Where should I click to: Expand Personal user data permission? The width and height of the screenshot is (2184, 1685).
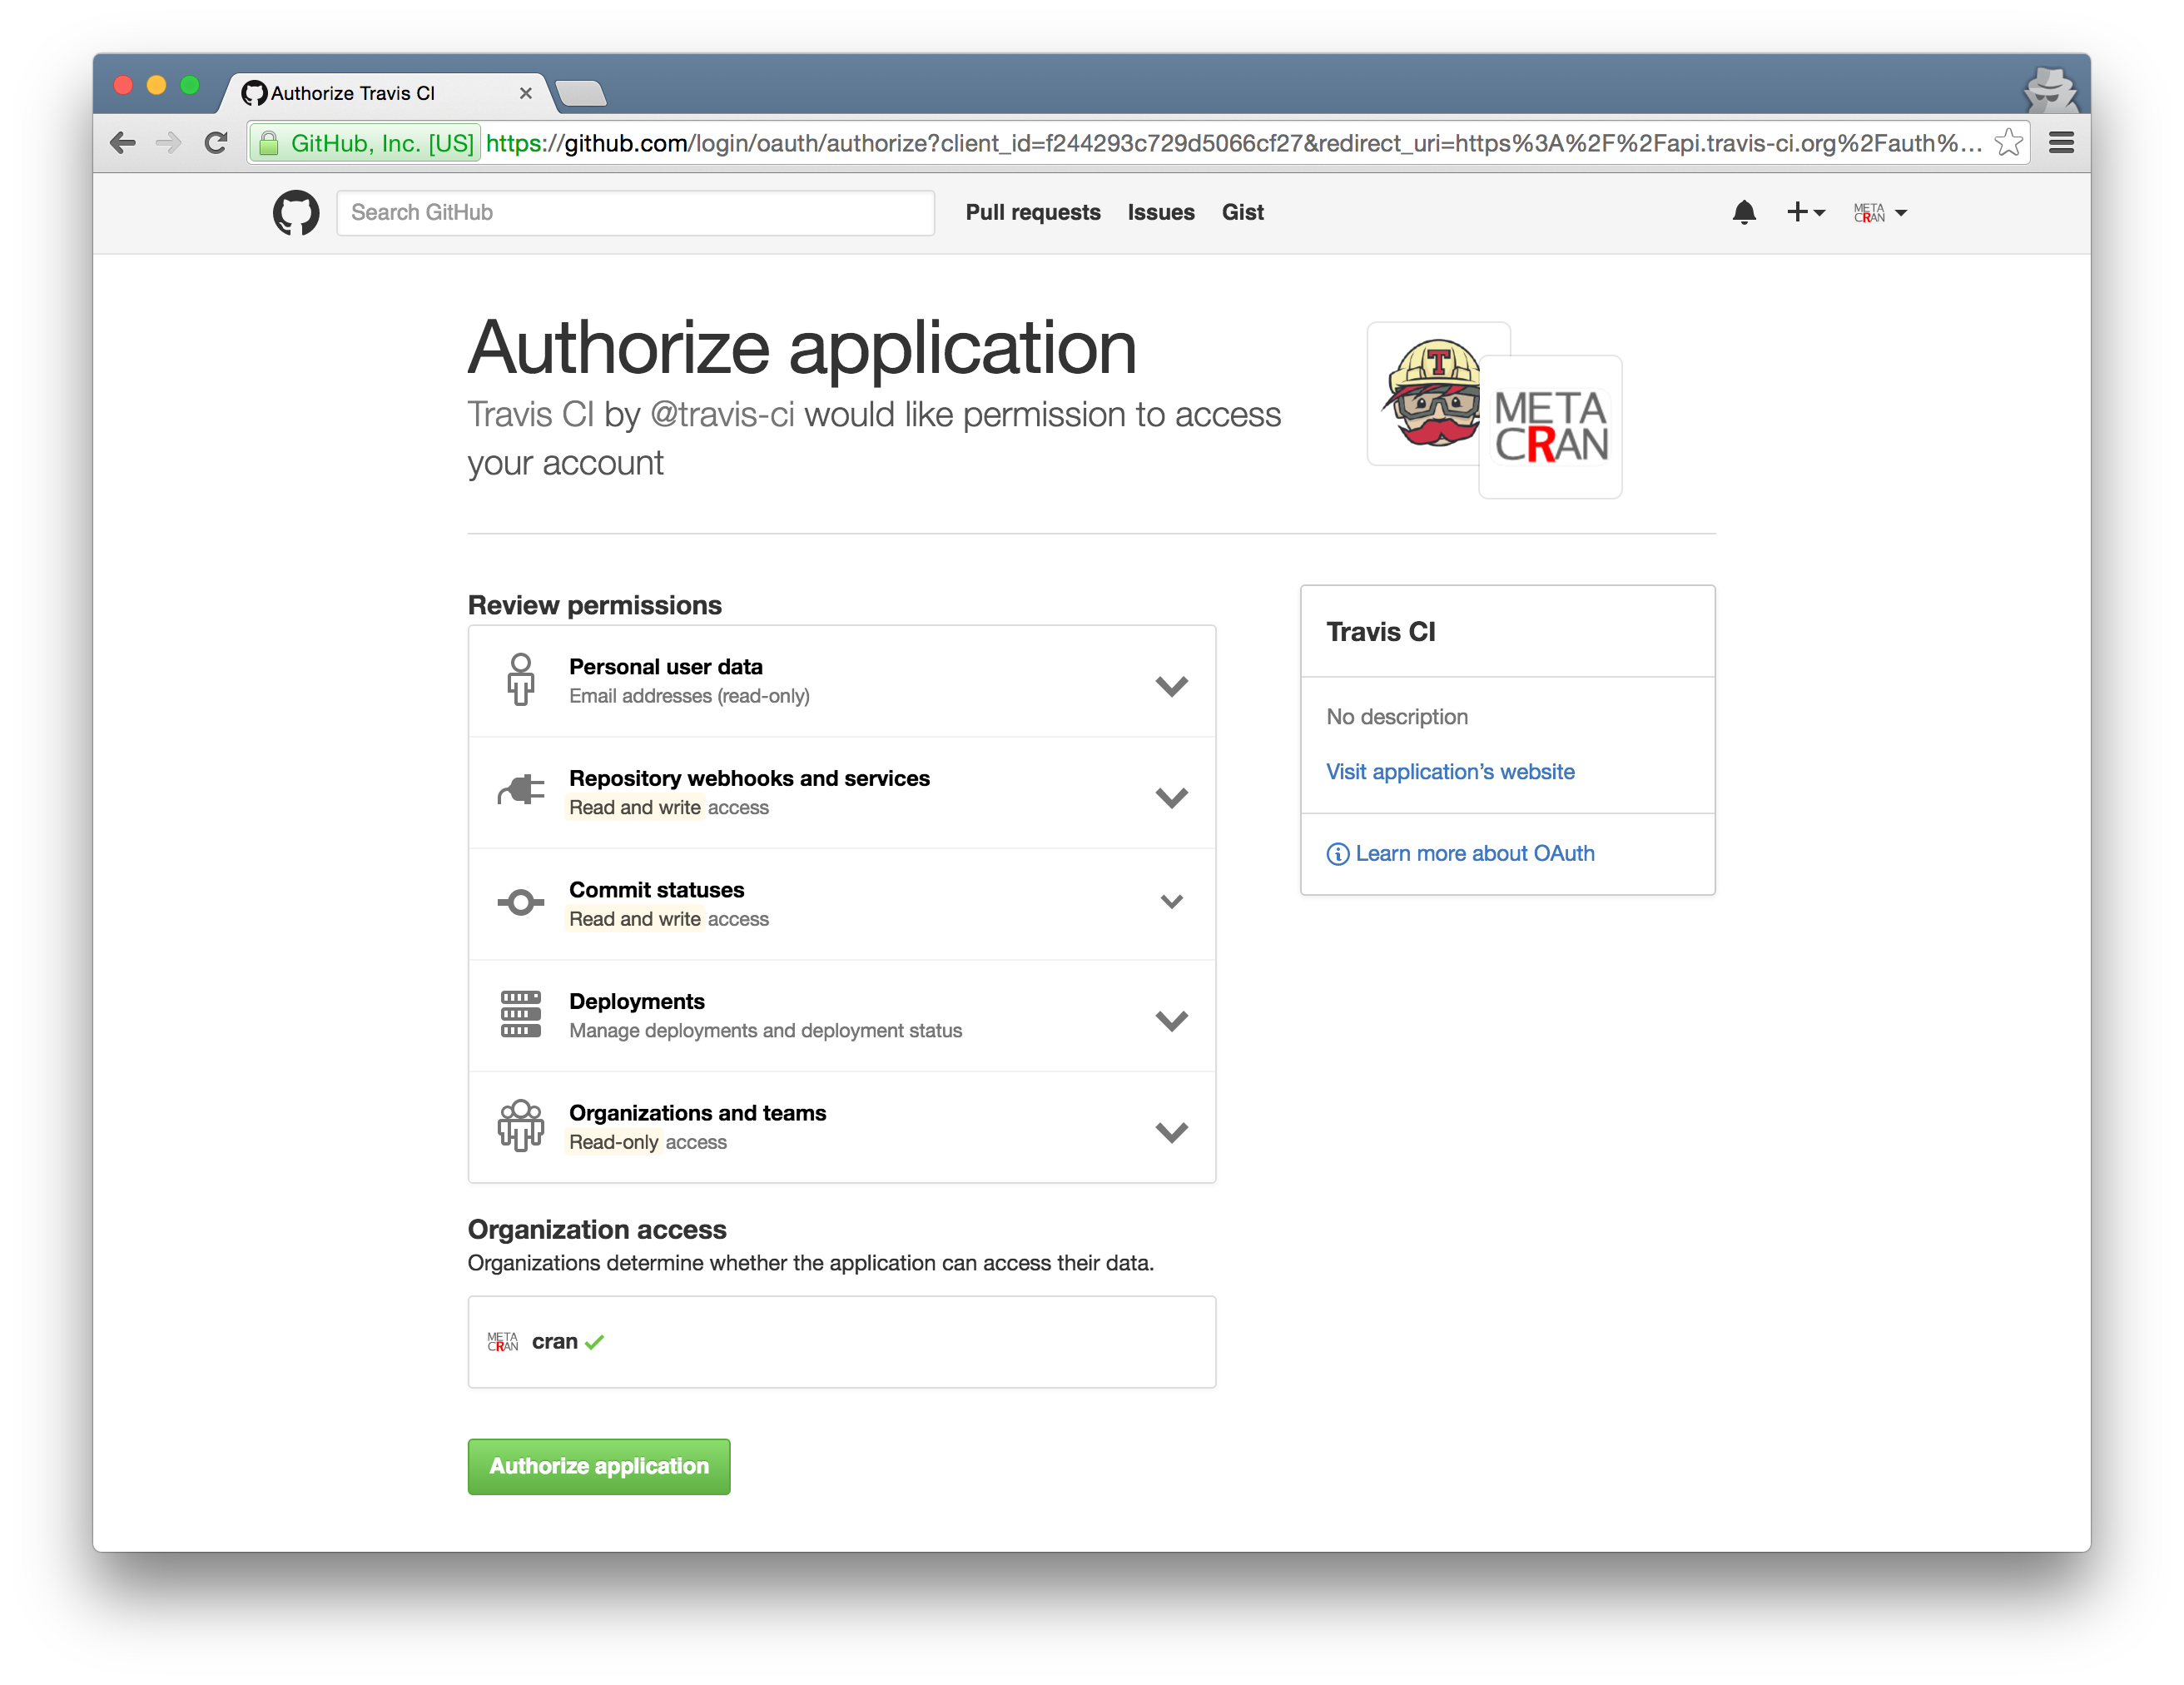1171,685
